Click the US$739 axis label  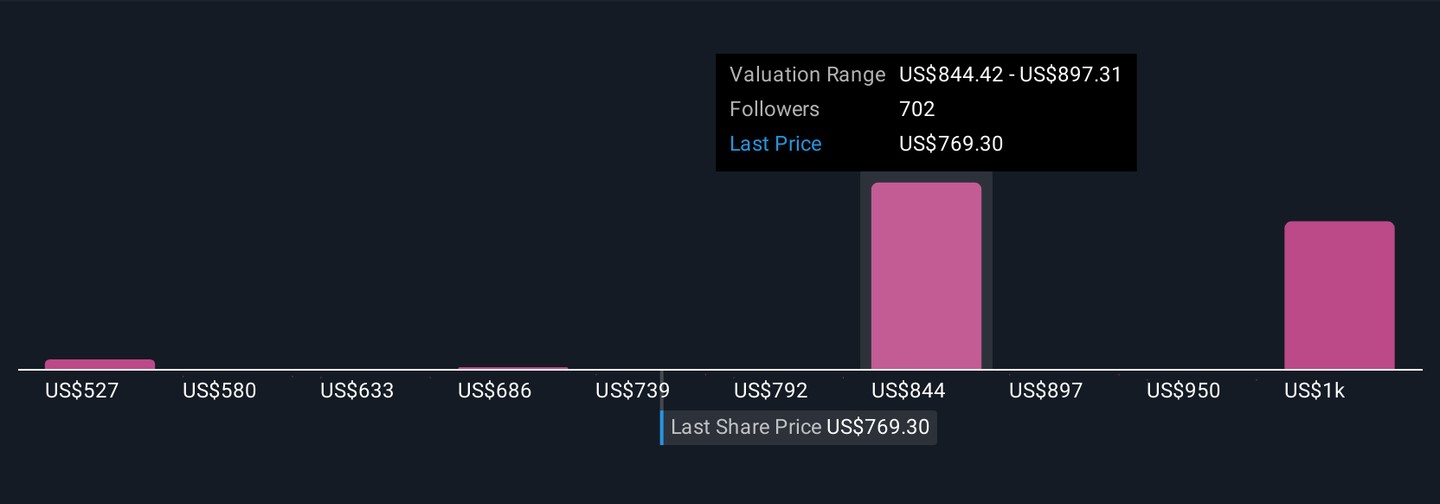pyautogui.click(x=632, y=391)
